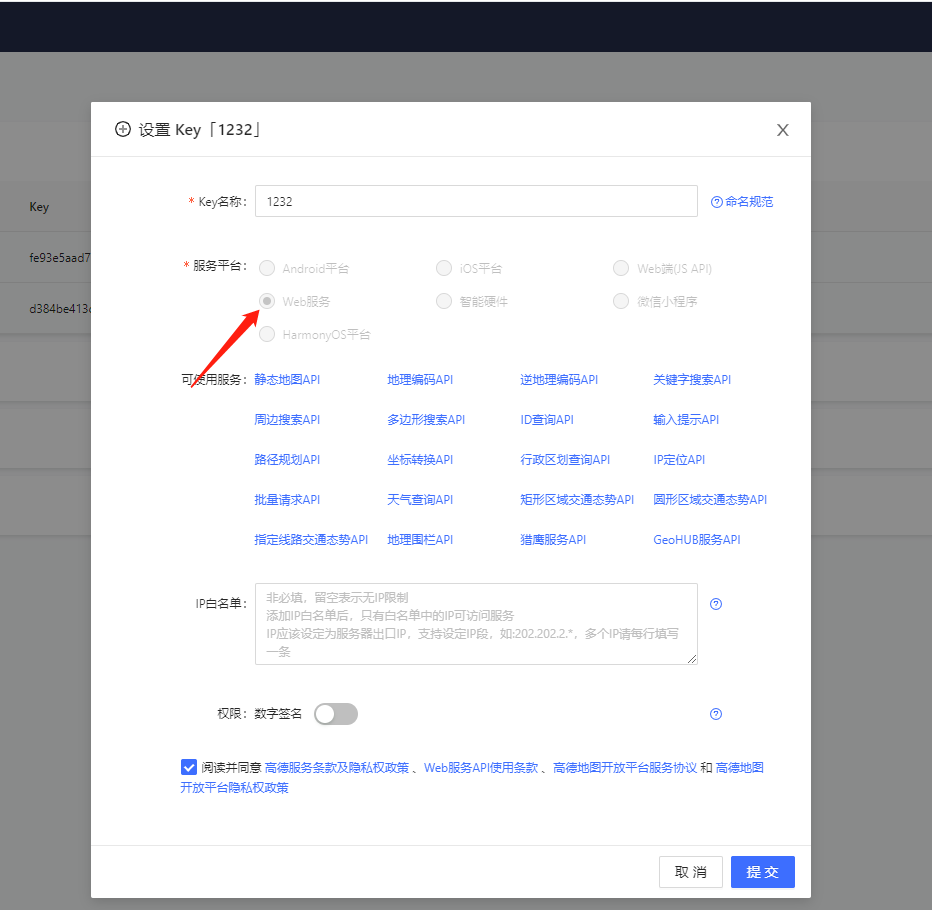Open 高德服务条款及隐私权政策 link
The width and height of the screenshot is (932, 910).
(x=337, y=768)
